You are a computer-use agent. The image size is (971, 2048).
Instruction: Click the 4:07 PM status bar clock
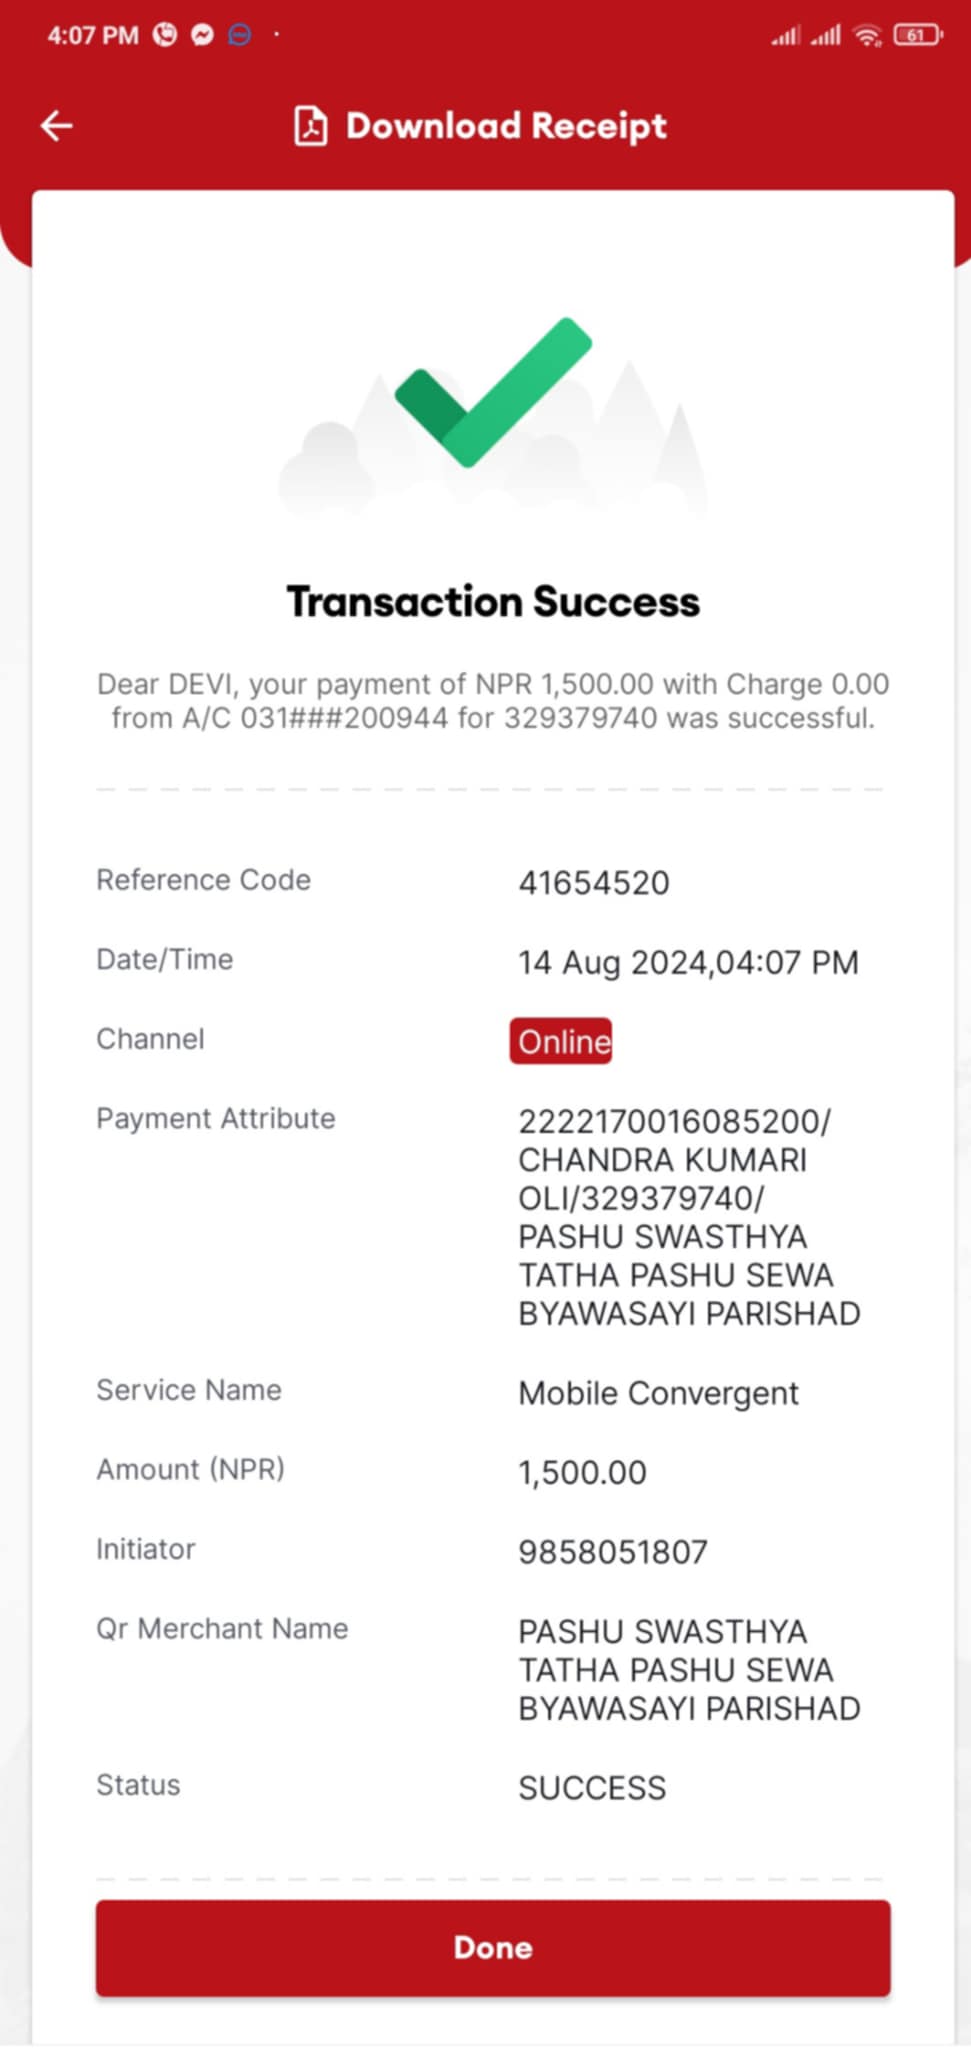click(93, 35)
